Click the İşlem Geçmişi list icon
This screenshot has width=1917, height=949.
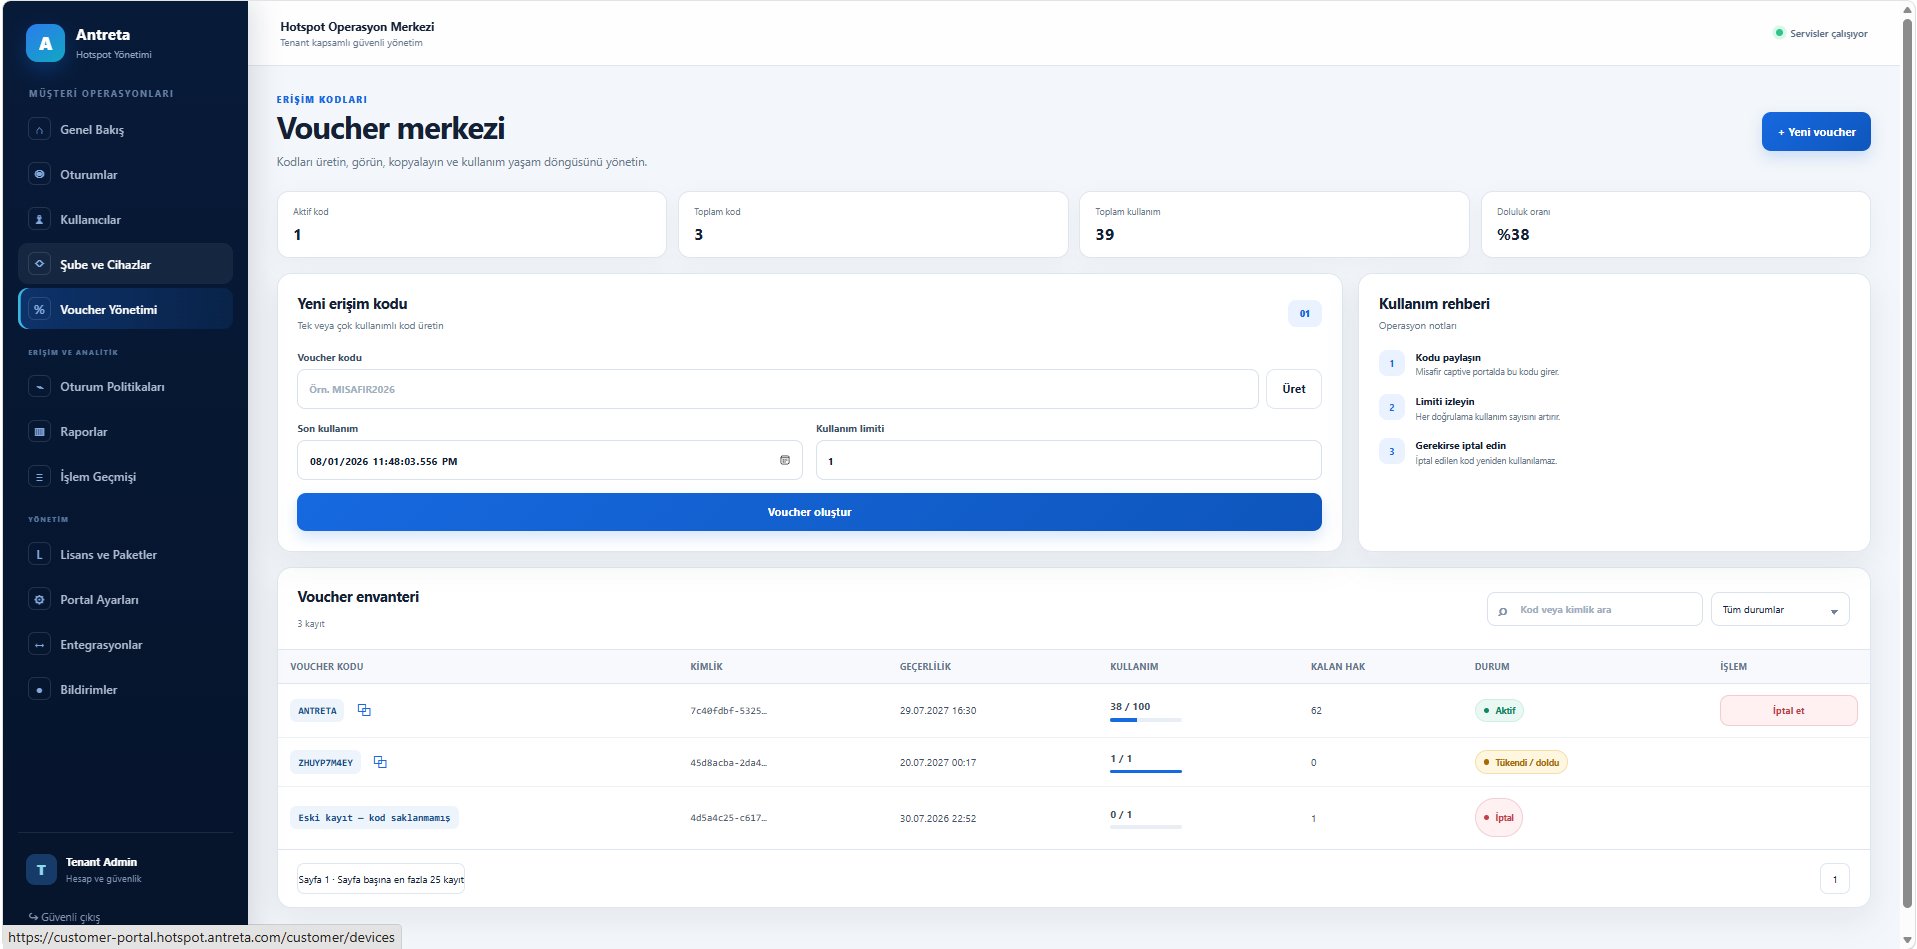pyautogui.click(x=39, y=477)
